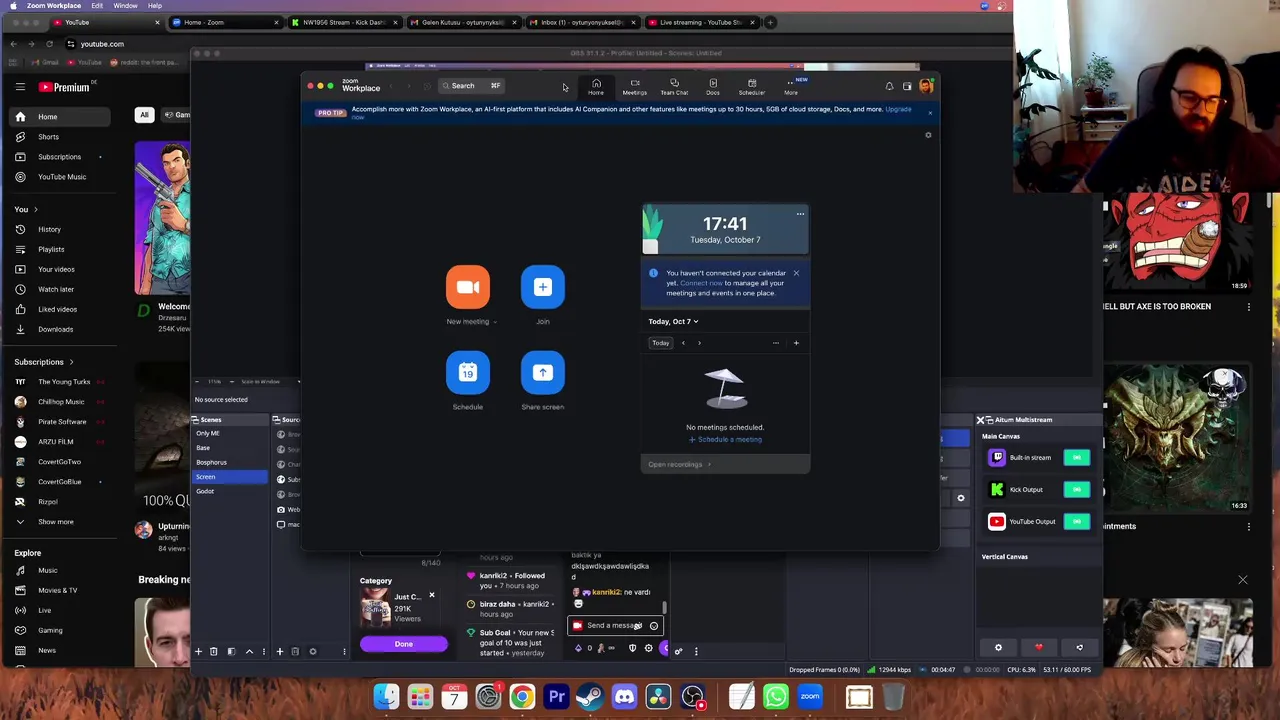Add a calendar event with plus icon
1280x720 pixels.
pyautogui.click(x=796, y=343)
